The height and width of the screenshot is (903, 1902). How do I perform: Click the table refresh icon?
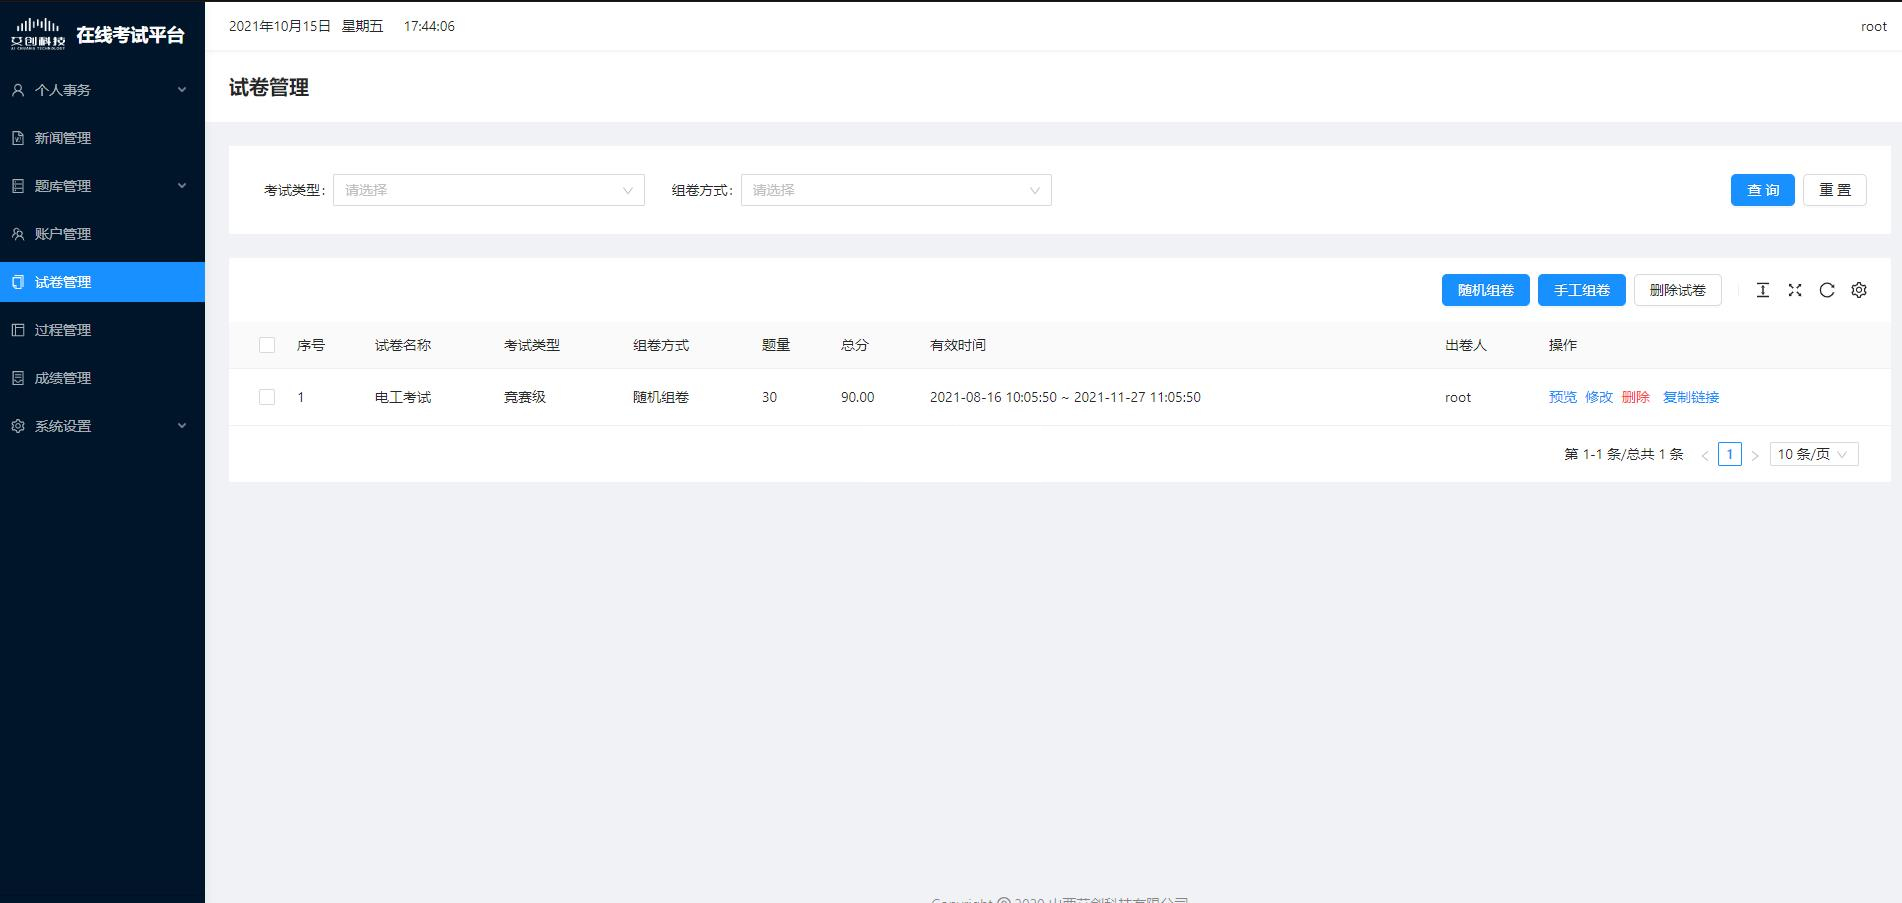[1827, 290]
